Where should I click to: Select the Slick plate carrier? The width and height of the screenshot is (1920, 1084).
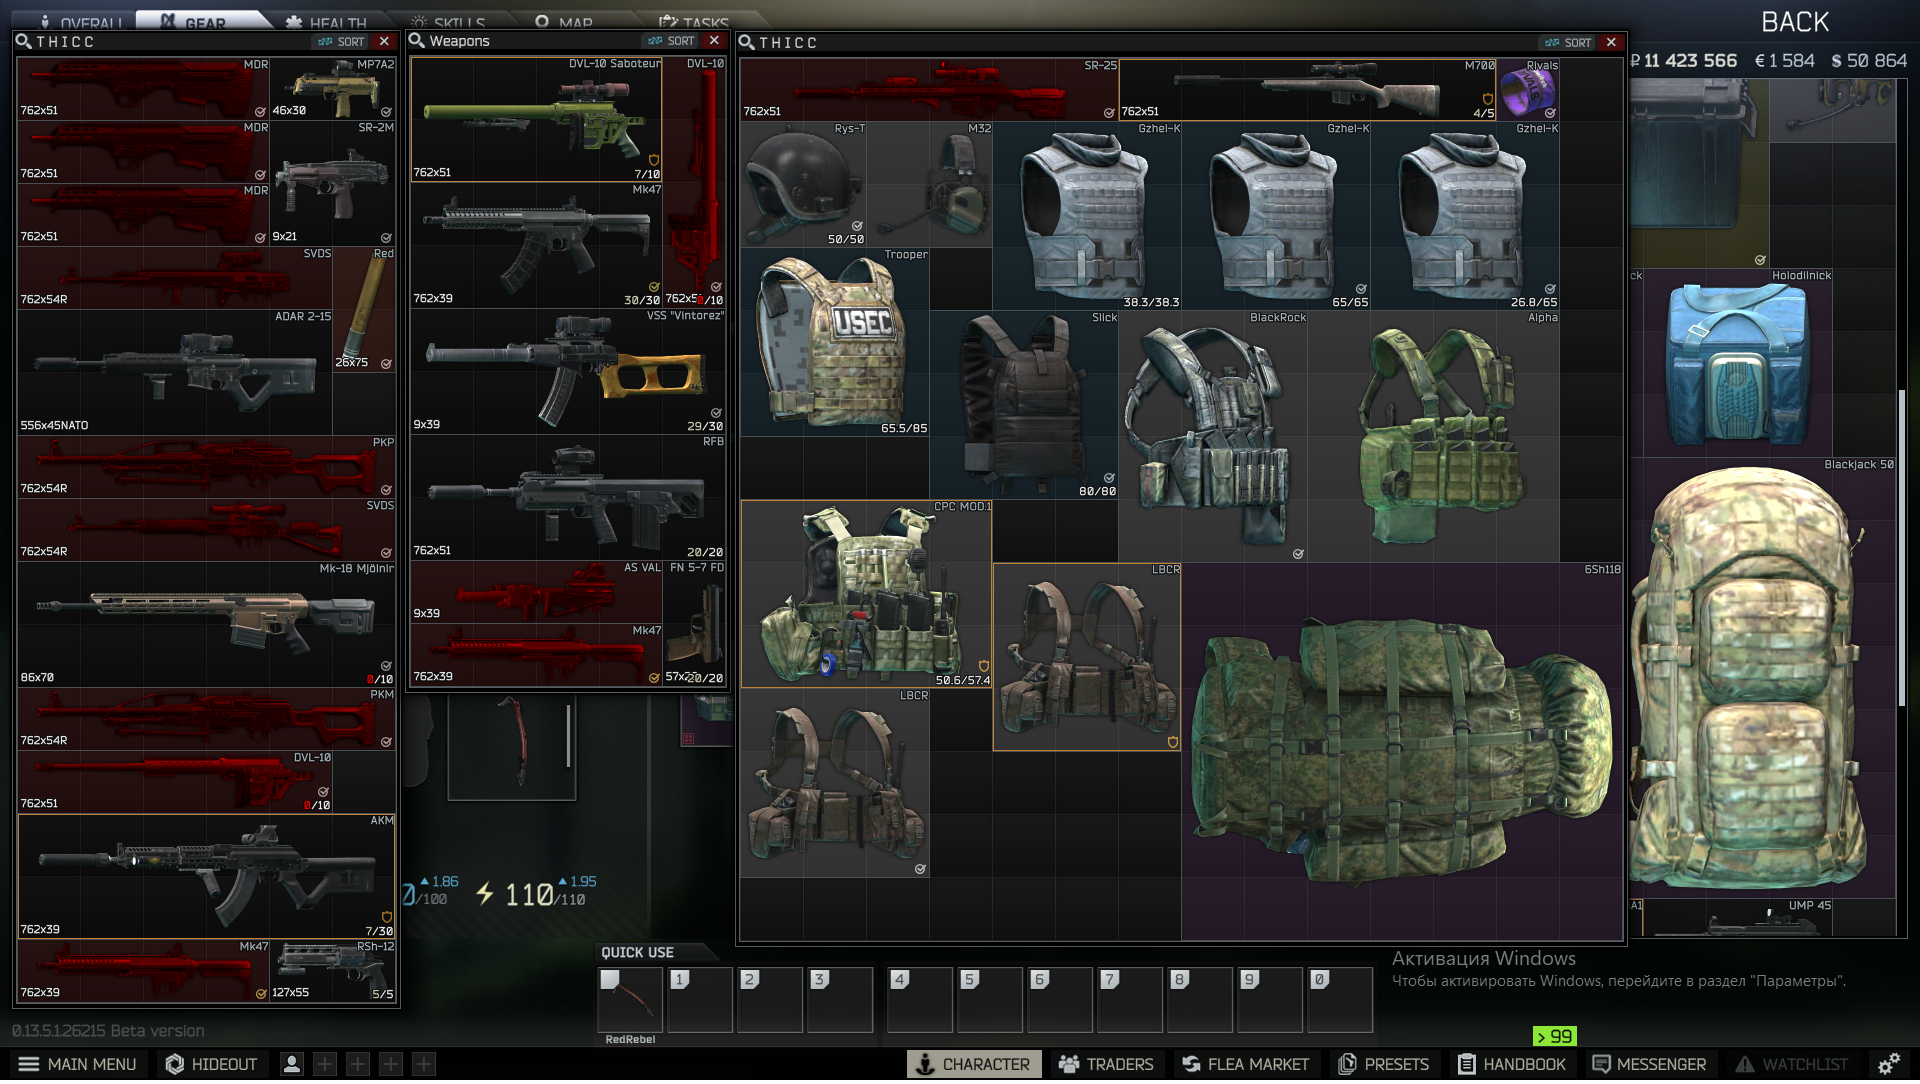click(1024, 405)
